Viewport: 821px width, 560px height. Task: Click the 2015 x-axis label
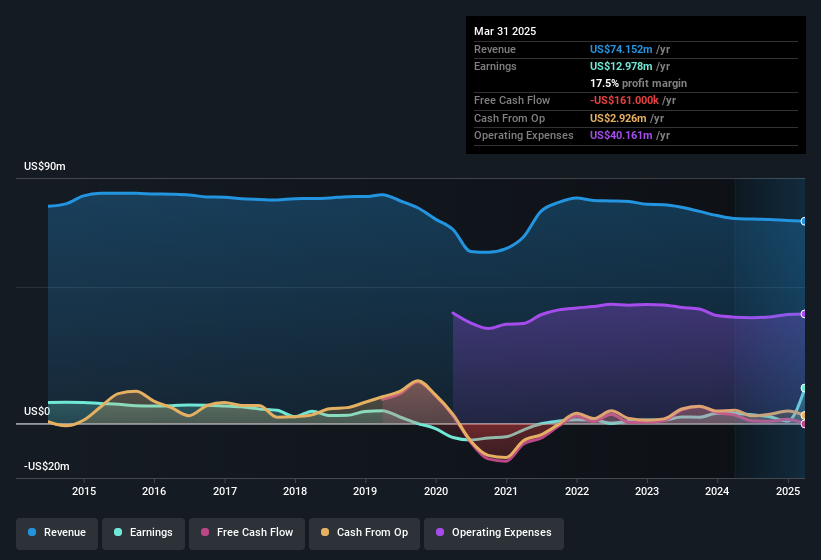(x=84, y=491)
